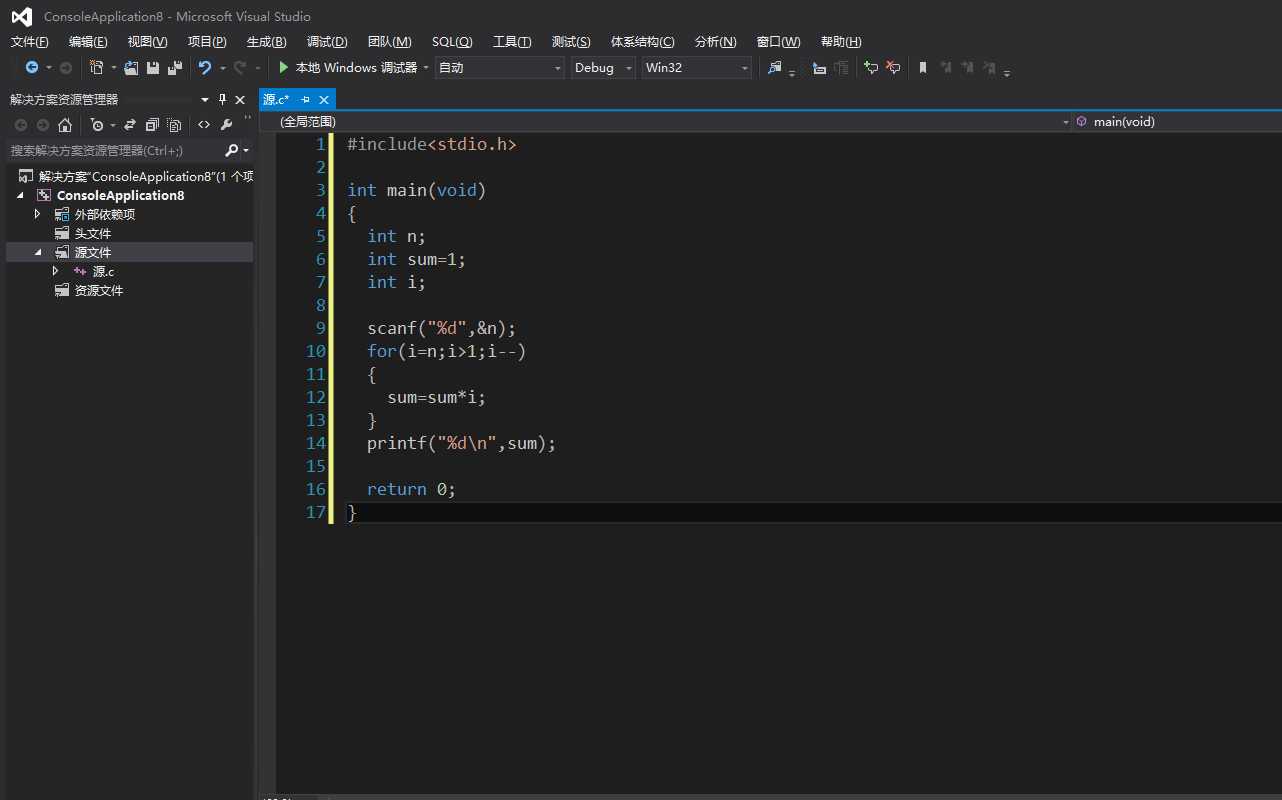Click the Redo toolbar icon

pyautogui.click(x=240, y=68)
